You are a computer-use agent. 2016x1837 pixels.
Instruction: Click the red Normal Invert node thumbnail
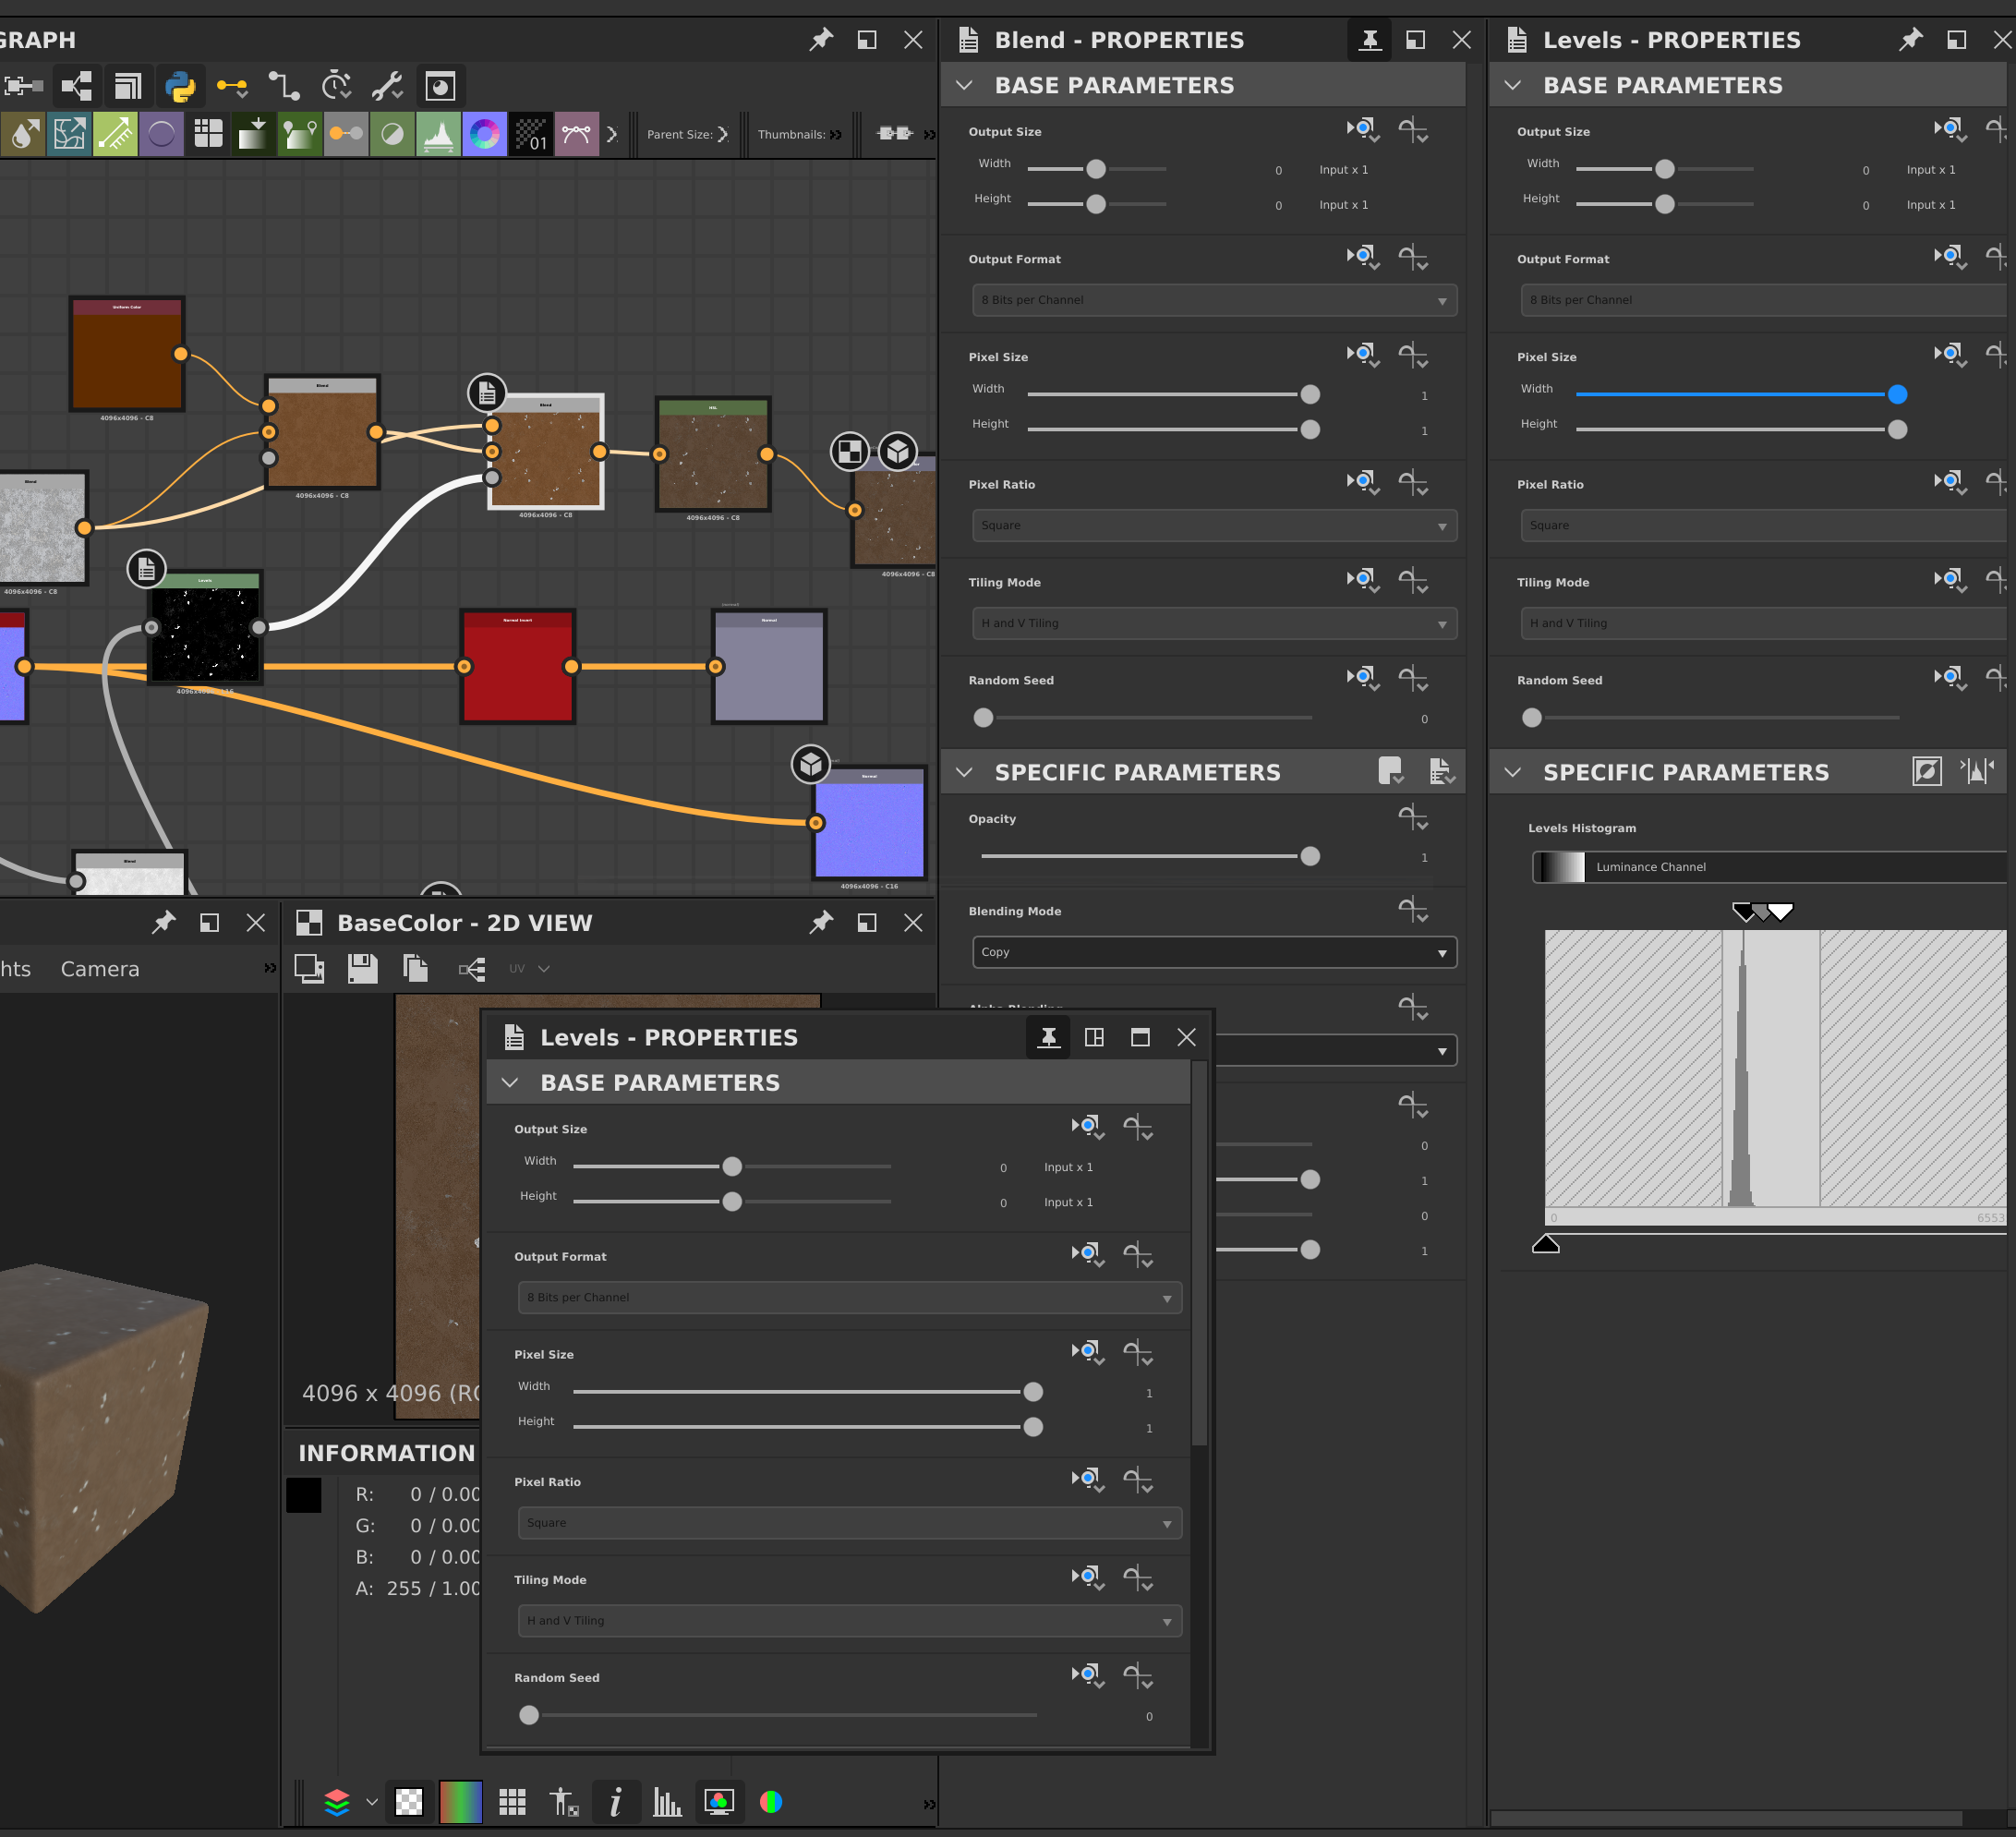click(517, 666)
